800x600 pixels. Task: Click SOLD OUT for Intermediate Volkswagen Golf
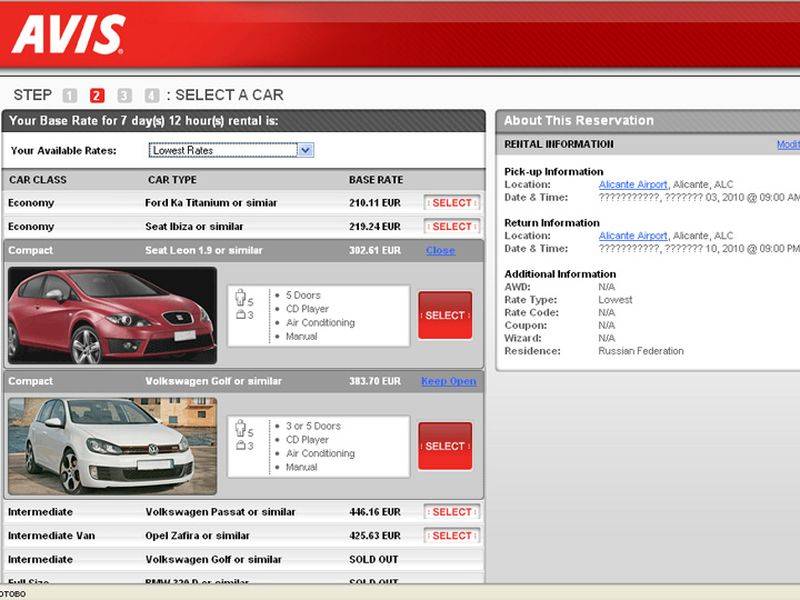click(x=373, y=559)
